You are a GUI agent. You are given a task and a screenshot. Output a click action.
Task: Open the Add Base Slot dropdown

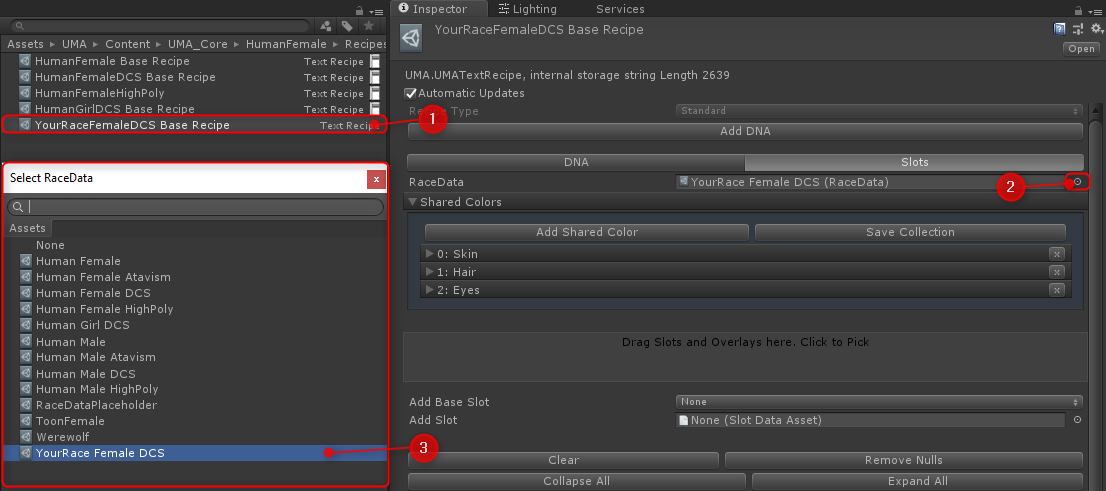coord(879,402)
